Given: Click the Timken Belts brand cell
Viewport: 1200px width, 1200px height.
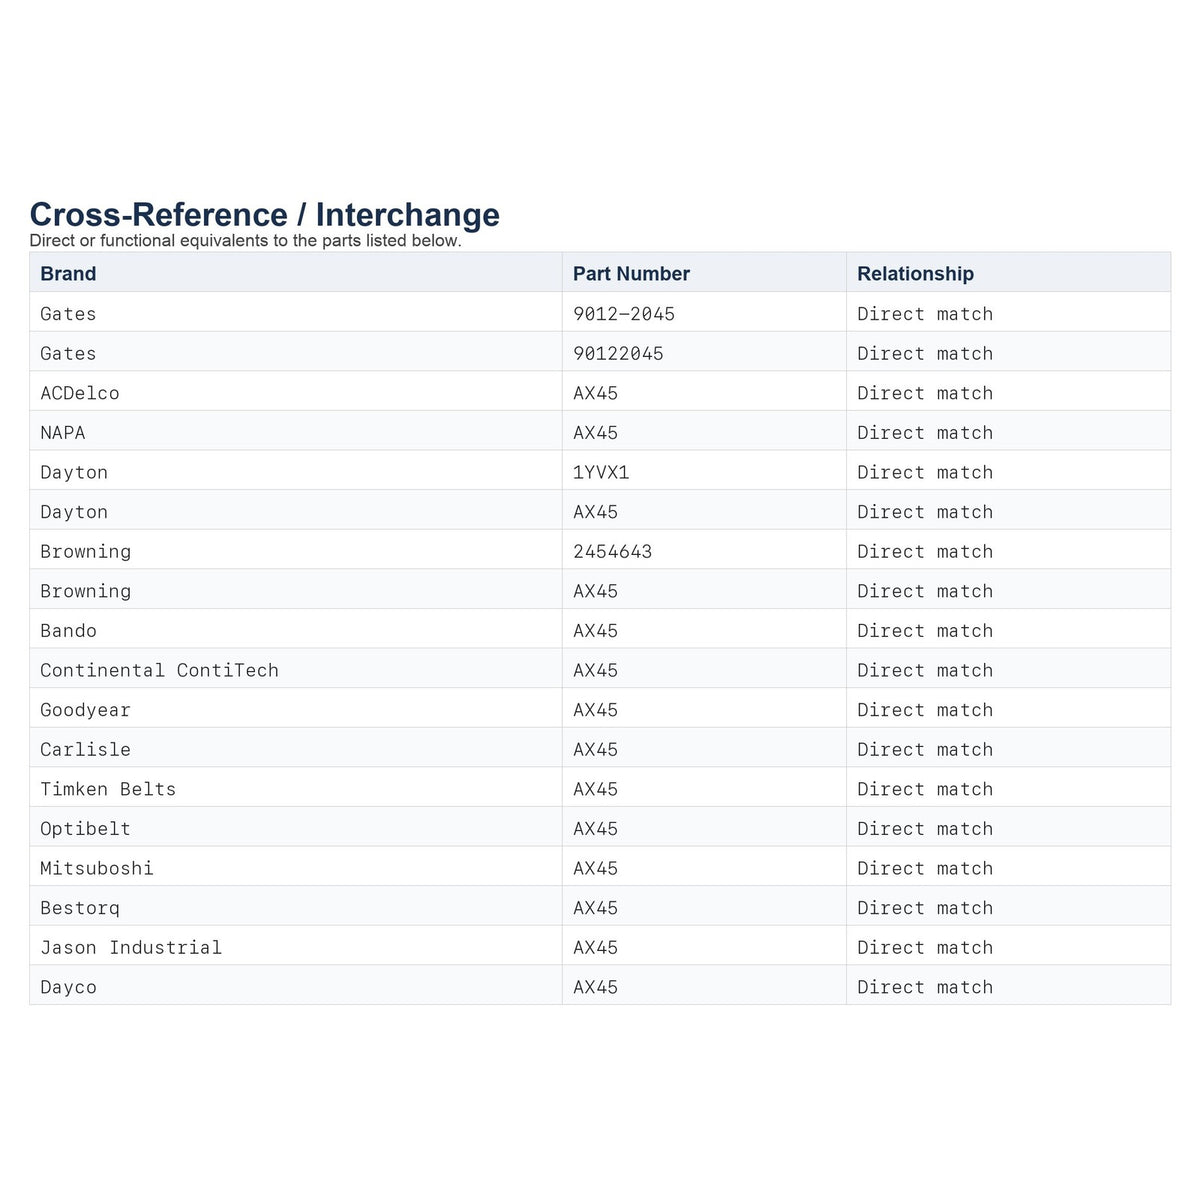Looking at the screenshot, I should click(296, 789).
